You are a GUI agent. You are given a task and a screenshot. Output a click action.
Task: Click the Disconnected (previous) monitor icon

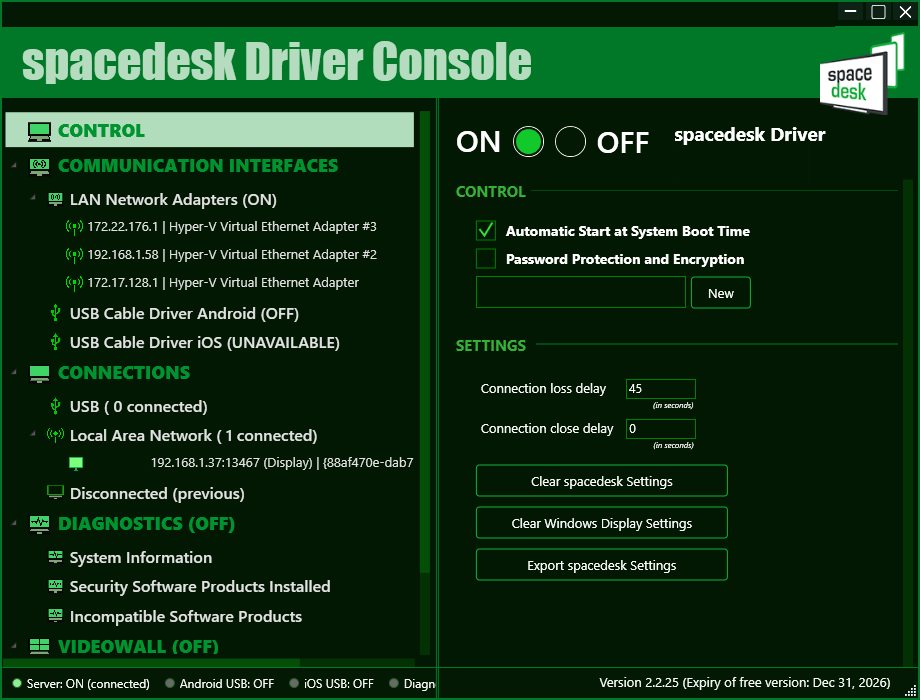[55, 492]
